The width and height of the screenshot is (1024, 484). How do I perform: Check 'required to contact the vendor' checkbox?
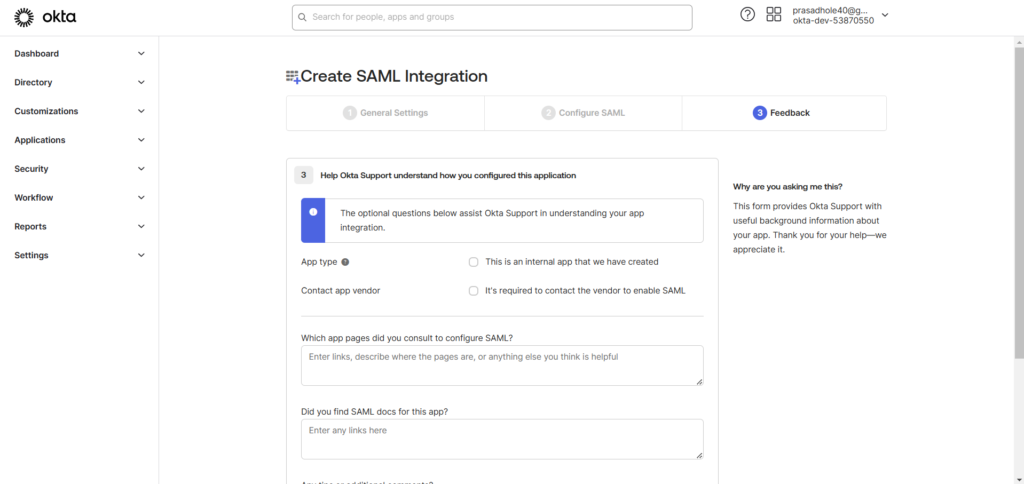pyautogui.click(x=473, y=291)
